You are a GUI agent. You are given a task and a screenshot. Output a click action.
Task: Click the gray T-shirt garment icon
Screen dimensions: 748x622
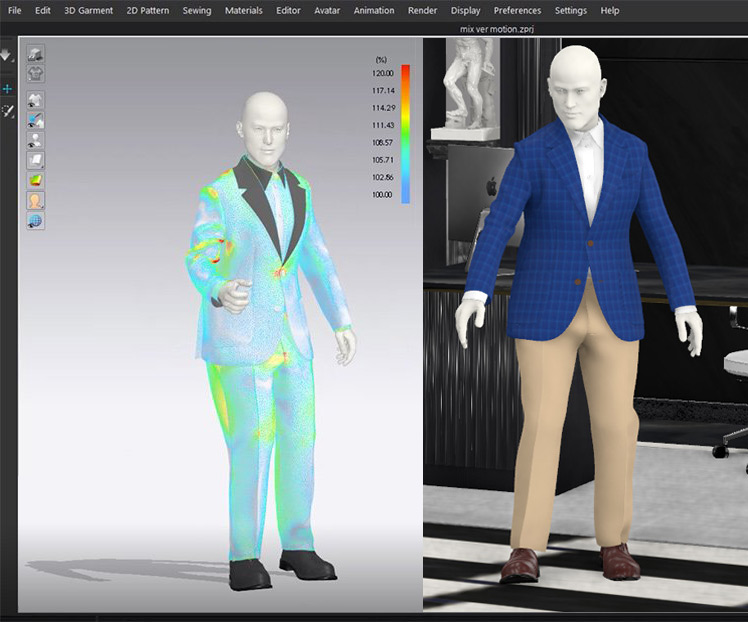pos(35,71)
